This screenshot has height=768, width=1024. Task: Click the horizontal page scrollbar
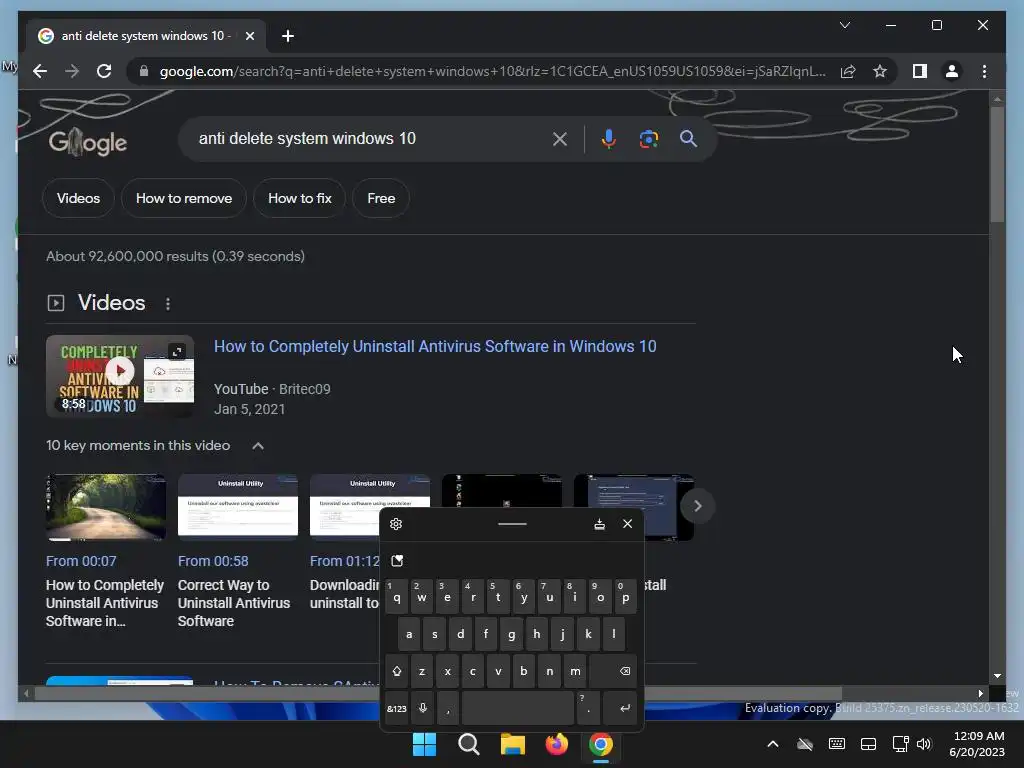pyautogui.click(x=438, y=694)
